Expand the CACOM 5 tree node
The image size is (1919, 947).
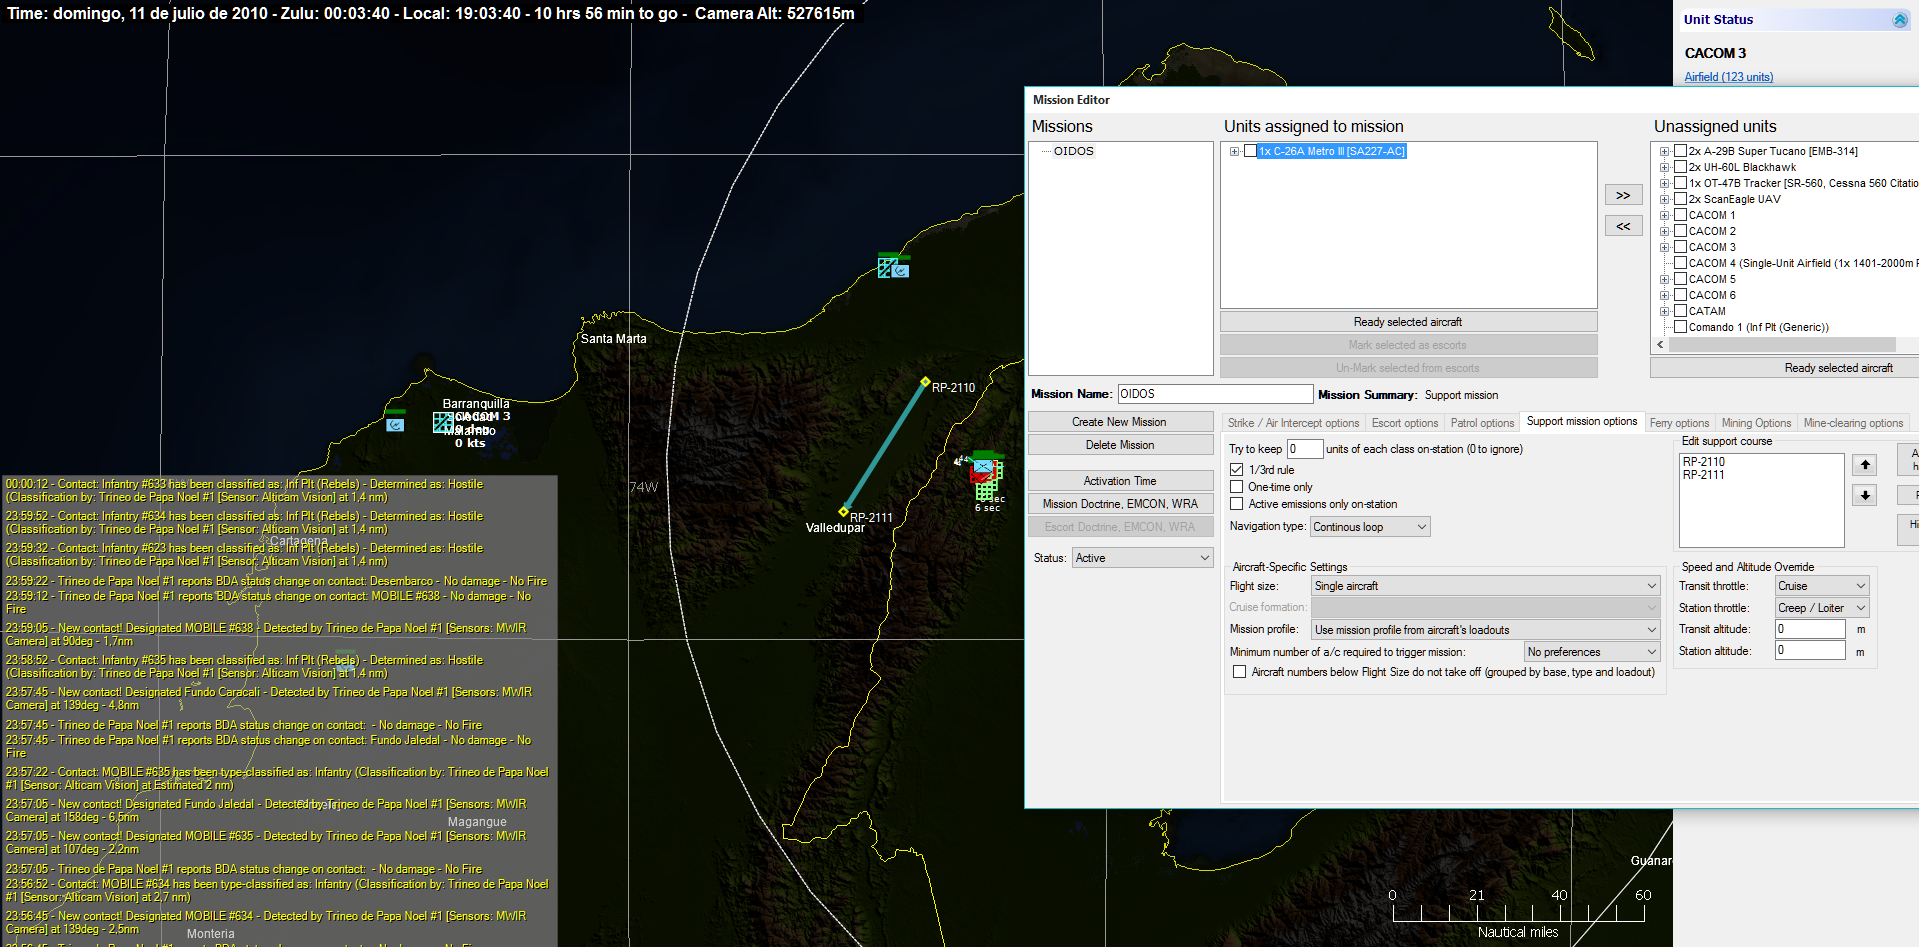pyautogui.click(x=1665, y=279)
